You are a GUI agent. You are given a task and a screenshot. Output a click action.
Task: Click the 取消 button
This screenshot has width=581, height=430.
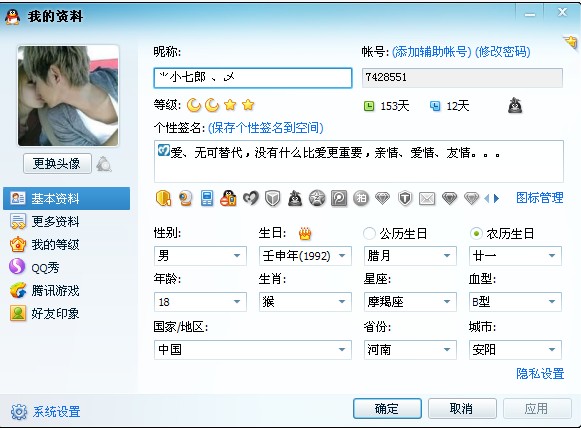(x=462, y=408)
